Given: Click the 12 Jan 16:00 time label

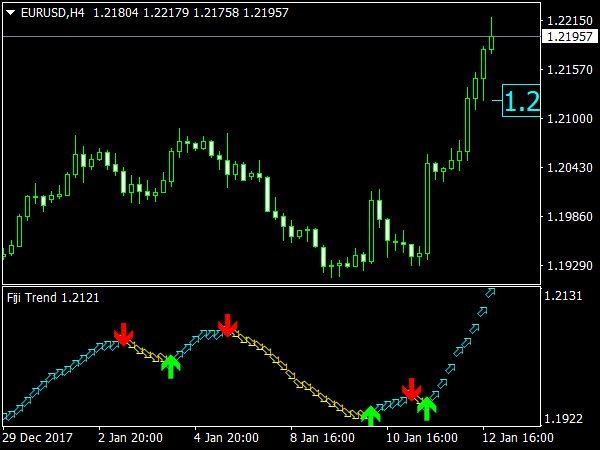Looking at the screenshot, I should (518, 438).
